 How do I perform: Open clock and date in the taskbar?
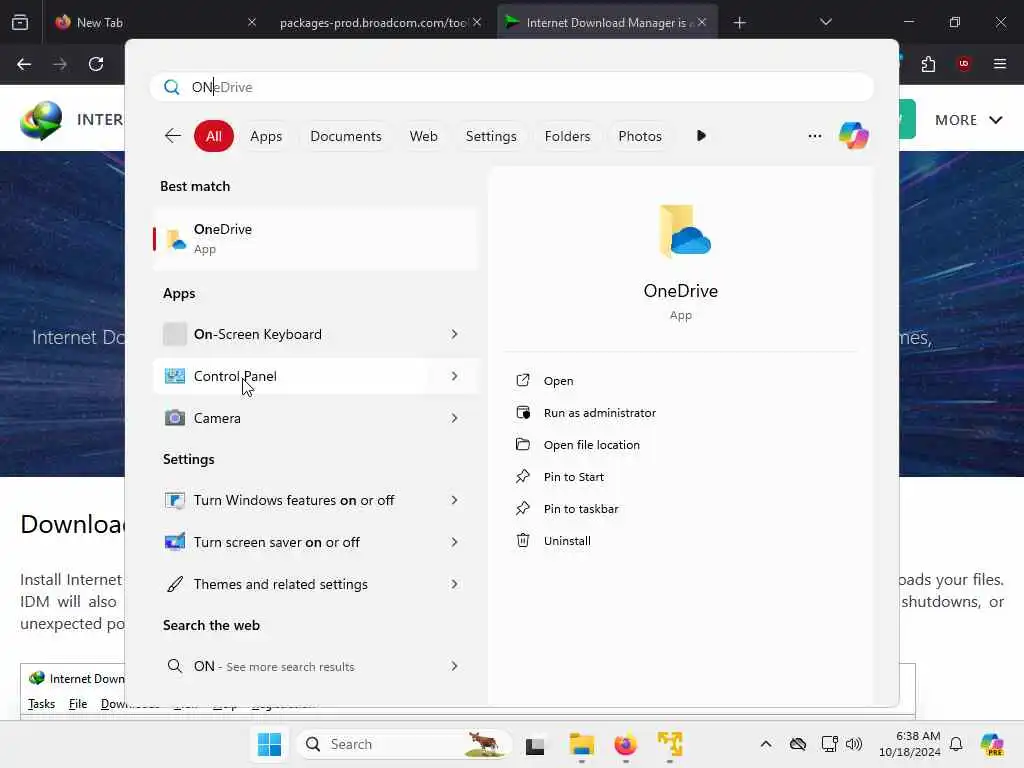pyautogui.click(x=909, y=744)
